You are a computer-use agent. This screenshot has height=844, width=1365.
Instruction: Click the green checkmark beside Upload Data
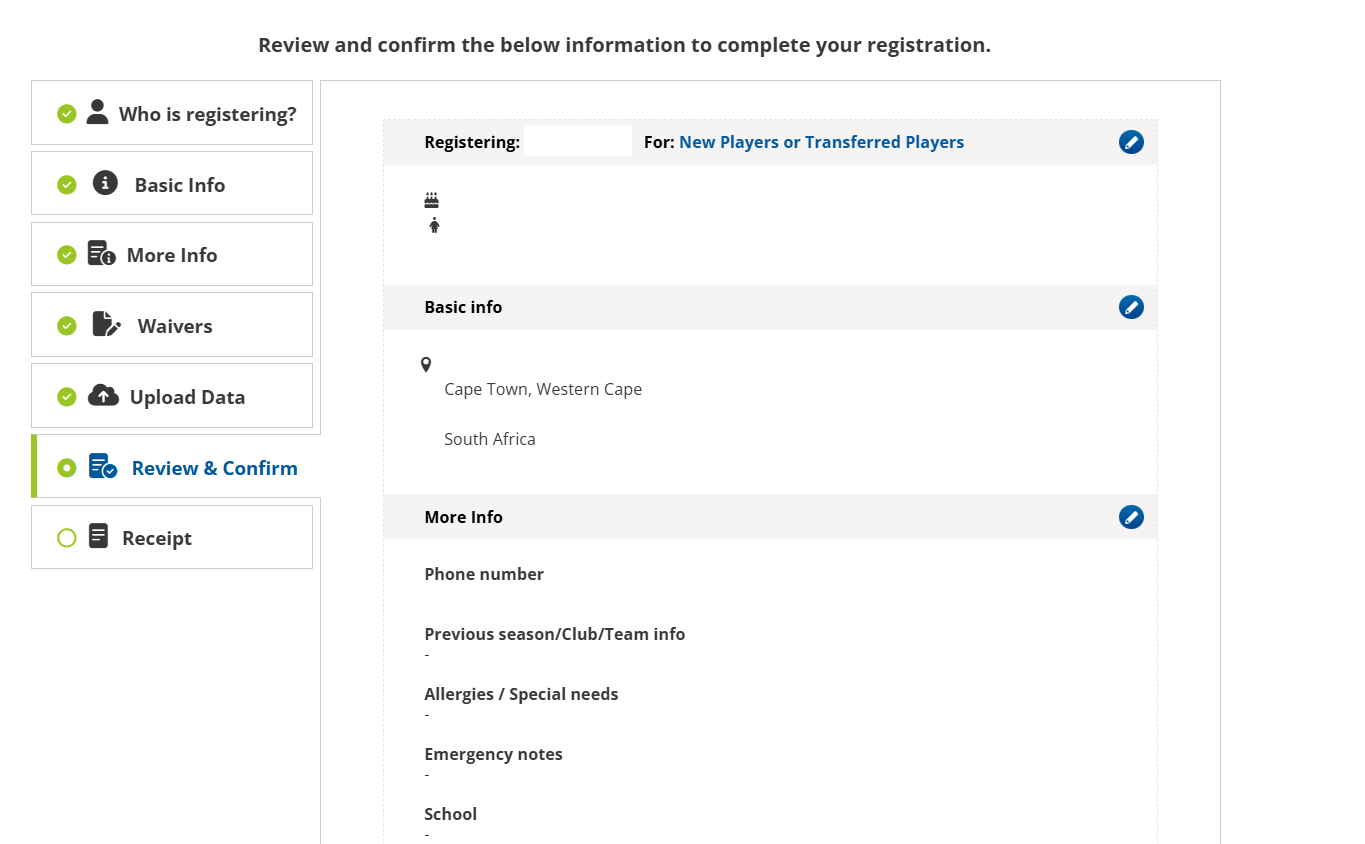[x=67, y=397]
